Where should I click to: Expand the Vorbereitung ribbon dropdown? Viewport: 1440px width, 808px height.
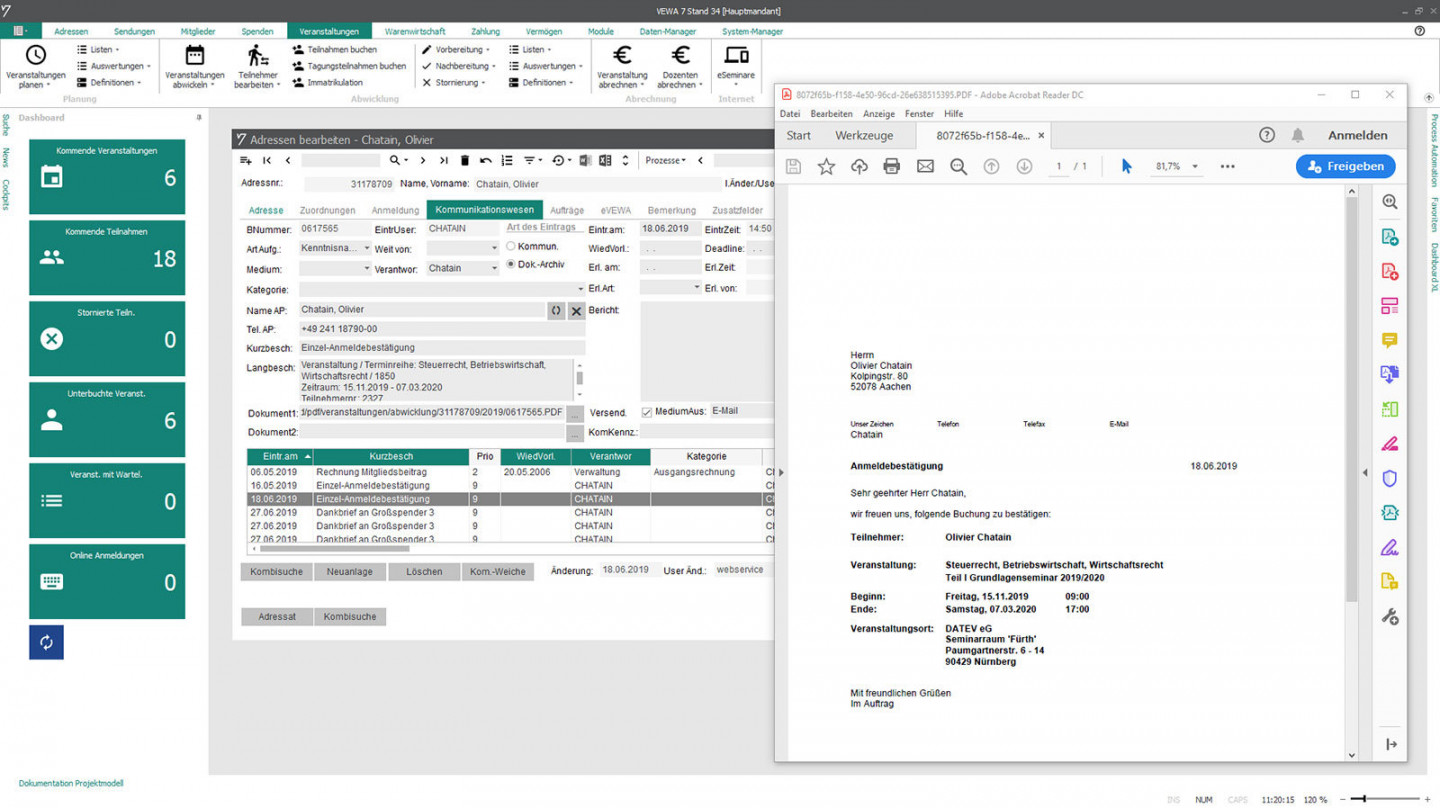tap(458, 49)
